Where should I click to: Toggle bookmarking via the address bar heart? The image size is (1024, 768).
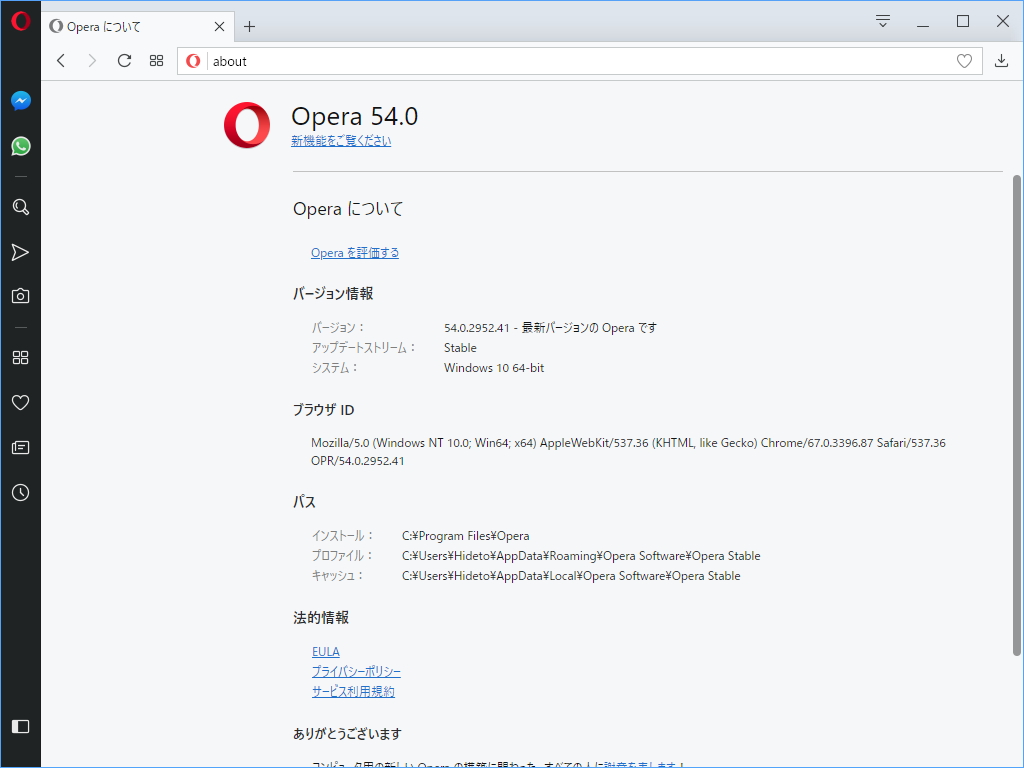[x=964, y=61]
